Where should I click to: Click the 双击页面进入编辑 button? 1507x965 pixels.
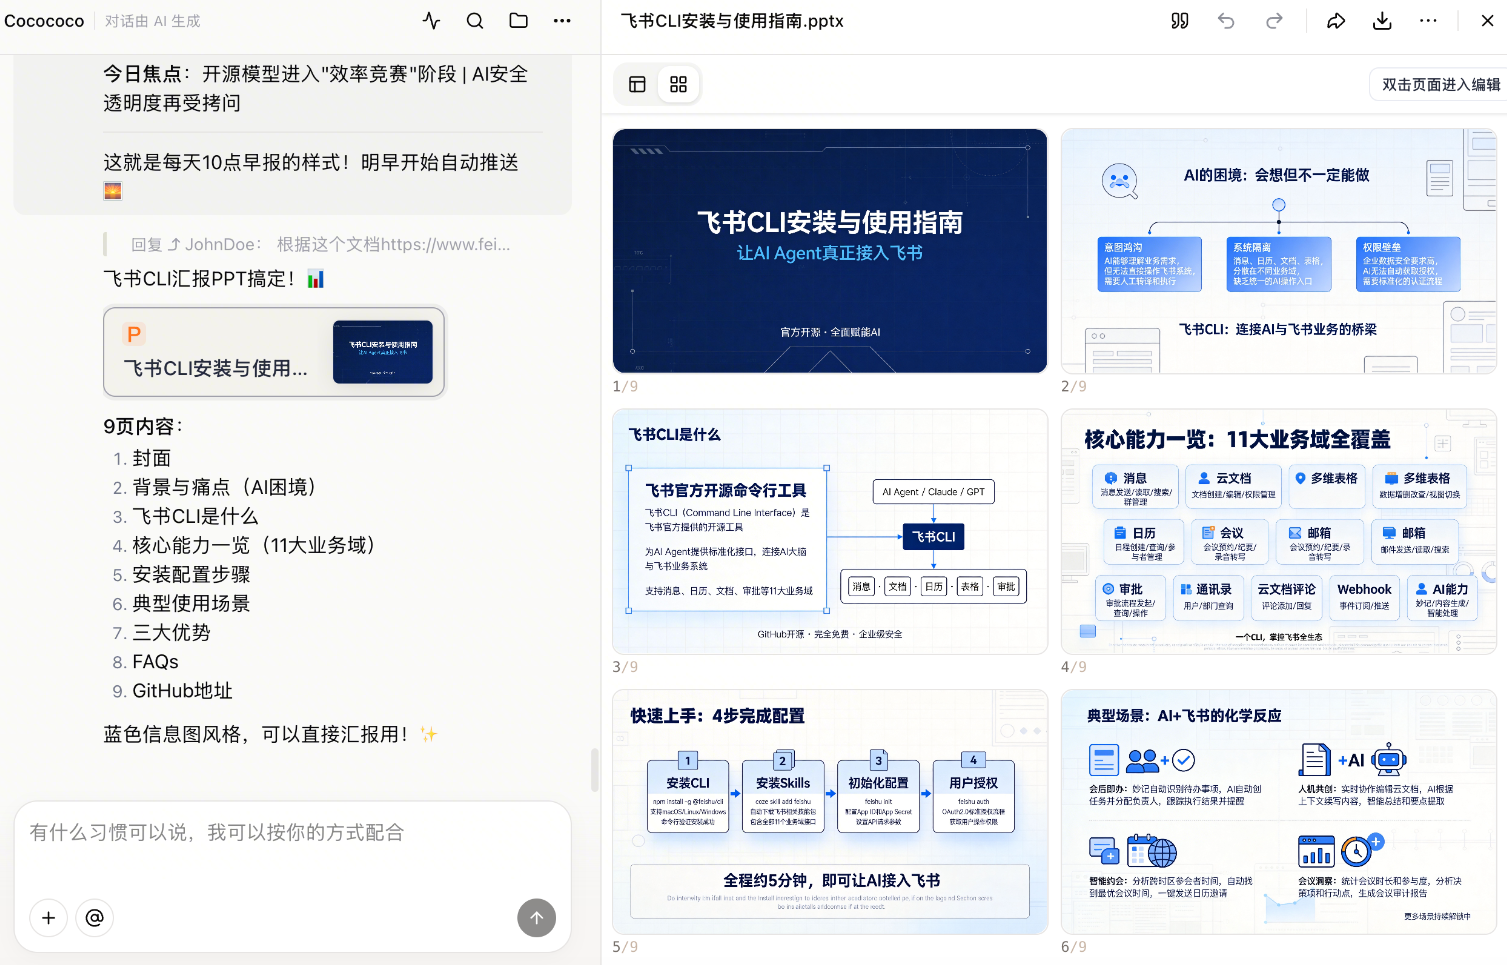(1440, 84)
